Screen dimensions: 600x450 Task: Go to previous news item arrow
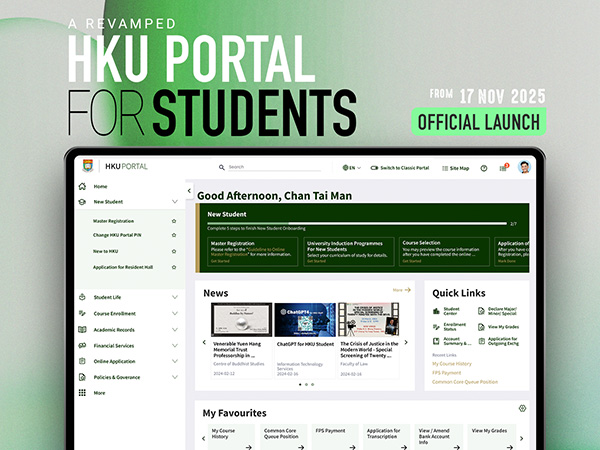[204, 342]
